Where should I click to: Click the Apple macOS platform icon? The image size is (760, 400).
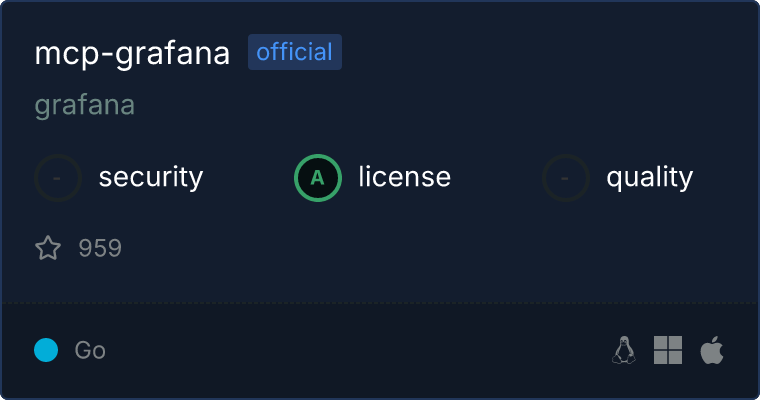click(x=712, y=350)
